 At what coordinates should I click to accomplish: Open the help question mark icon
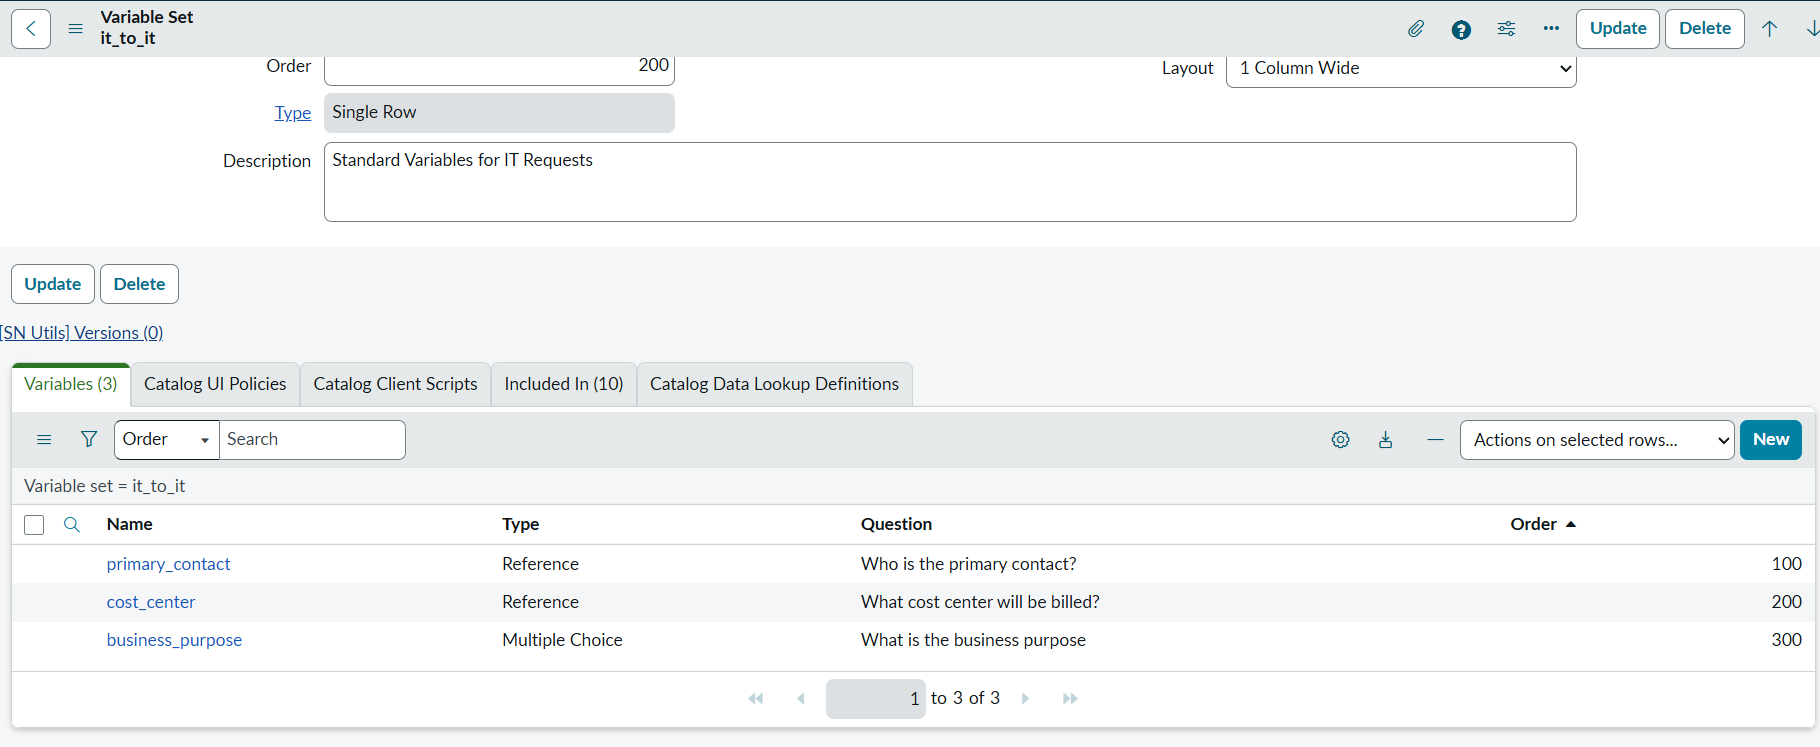click(x=1461, y=29)
